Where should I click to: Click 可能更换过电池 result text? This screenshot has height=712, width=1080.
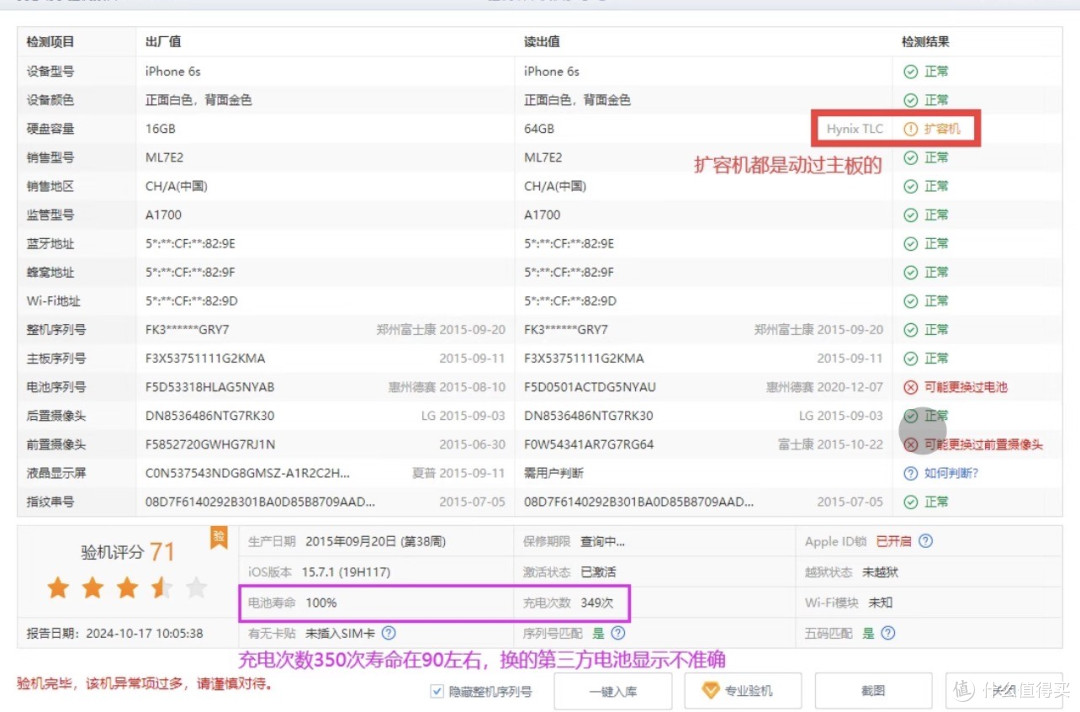point(966,388)
